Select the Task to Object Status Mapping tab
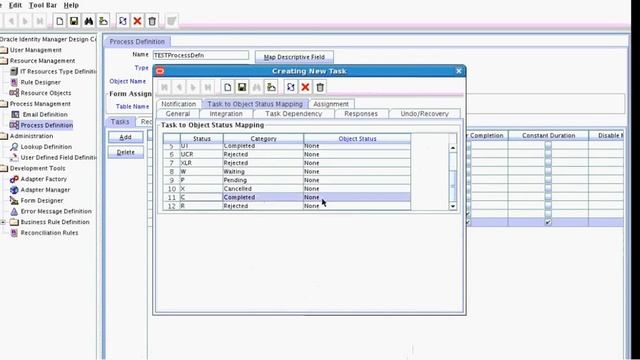 coord(255,104)
